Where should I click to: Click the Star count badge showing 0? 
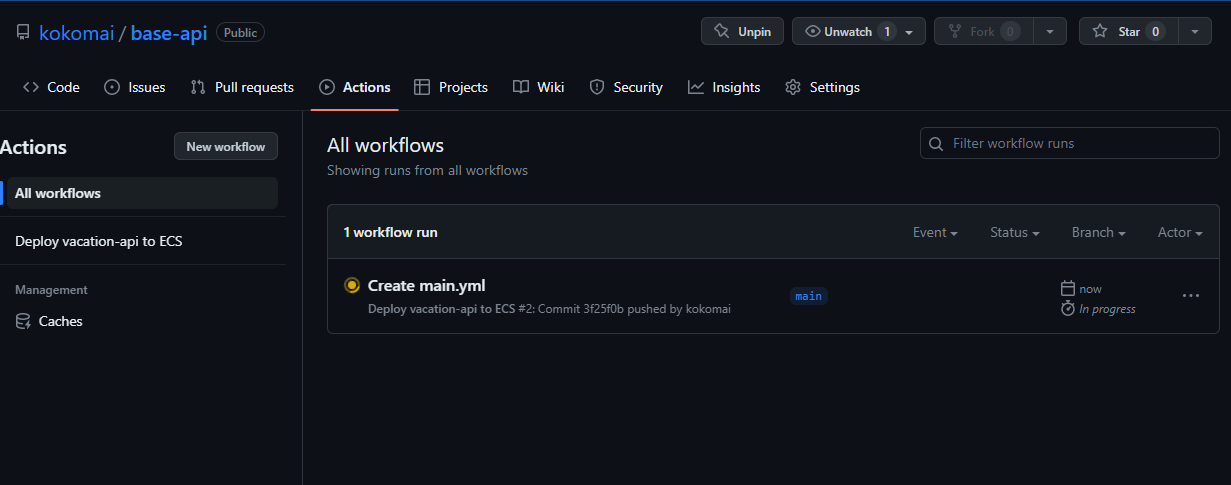[1155, 32]
